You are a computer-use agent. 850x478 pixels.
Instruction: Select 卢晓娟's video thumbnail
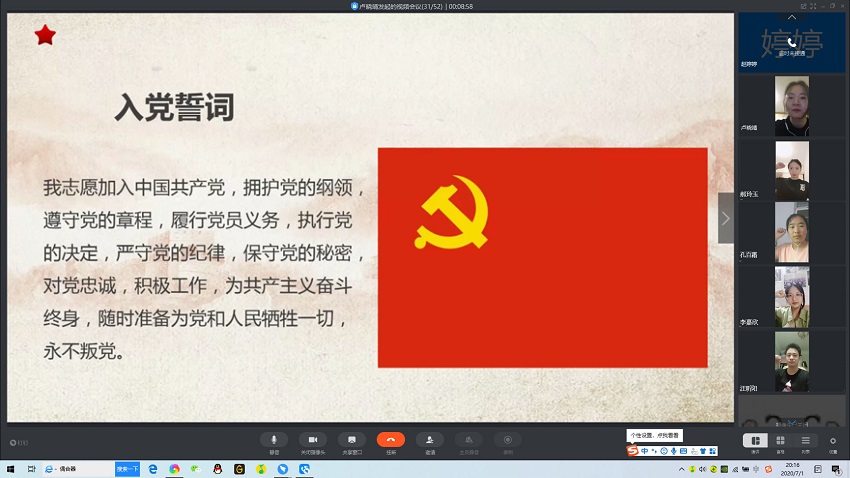click(792, 106)
